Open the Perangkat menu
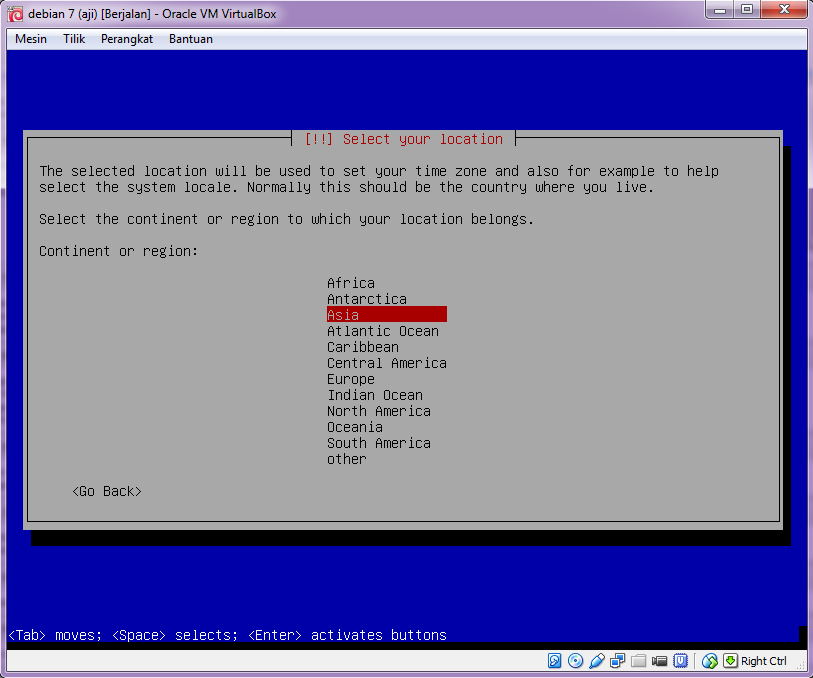This screenshot has height=678, width=813. pos(127,39)
